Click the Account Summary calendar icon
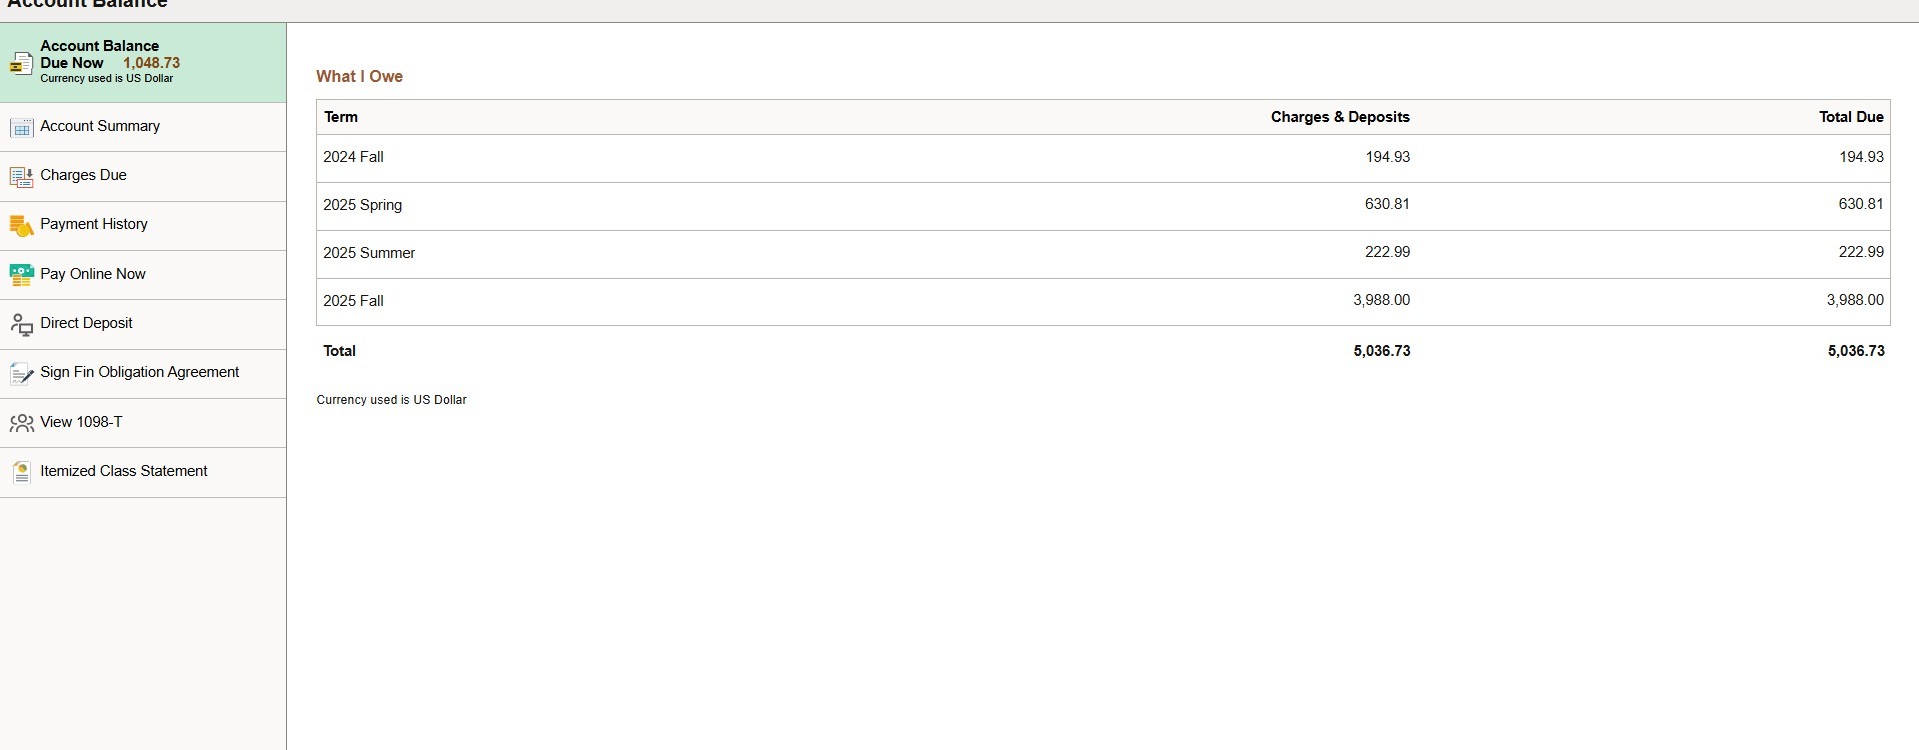The height and width of the screenshot is (750, 1919). pos(21,127)
